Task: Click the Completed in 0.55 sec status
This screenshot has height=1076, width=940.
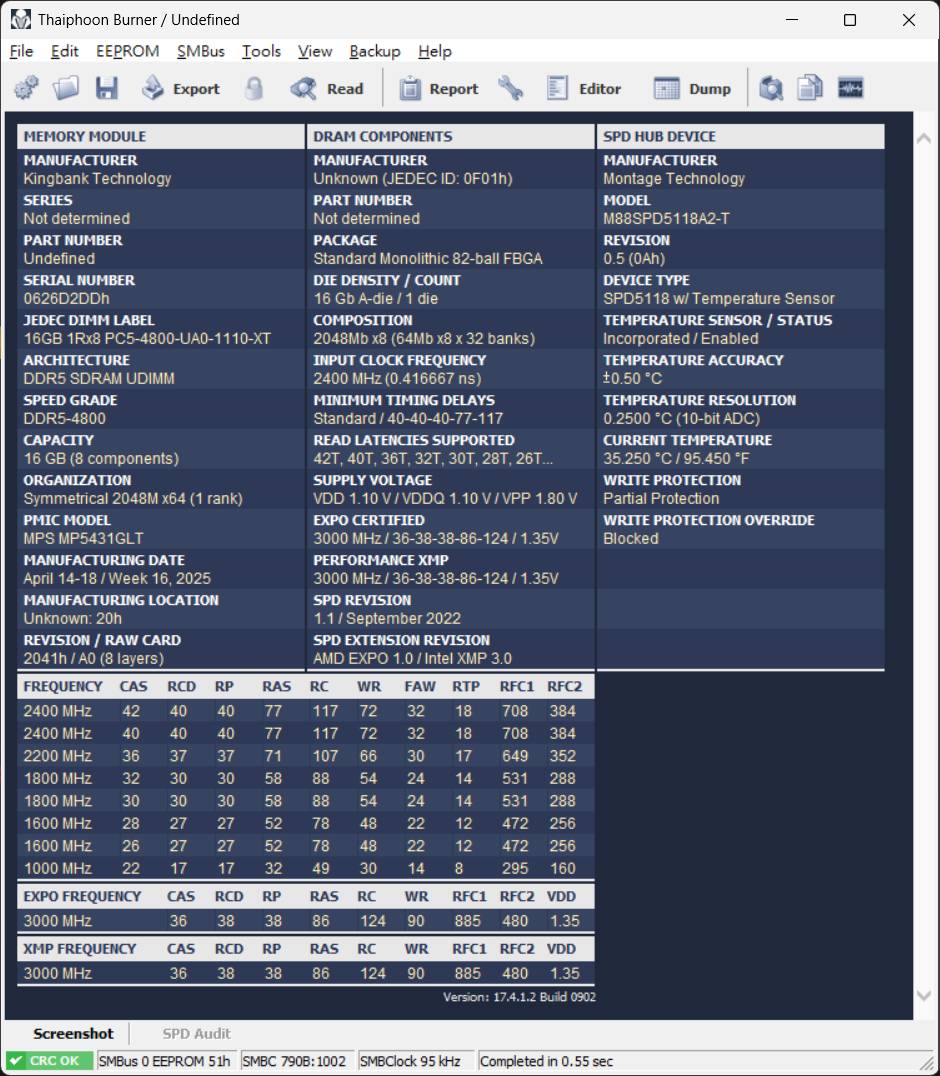Action: click(546, 1061)
